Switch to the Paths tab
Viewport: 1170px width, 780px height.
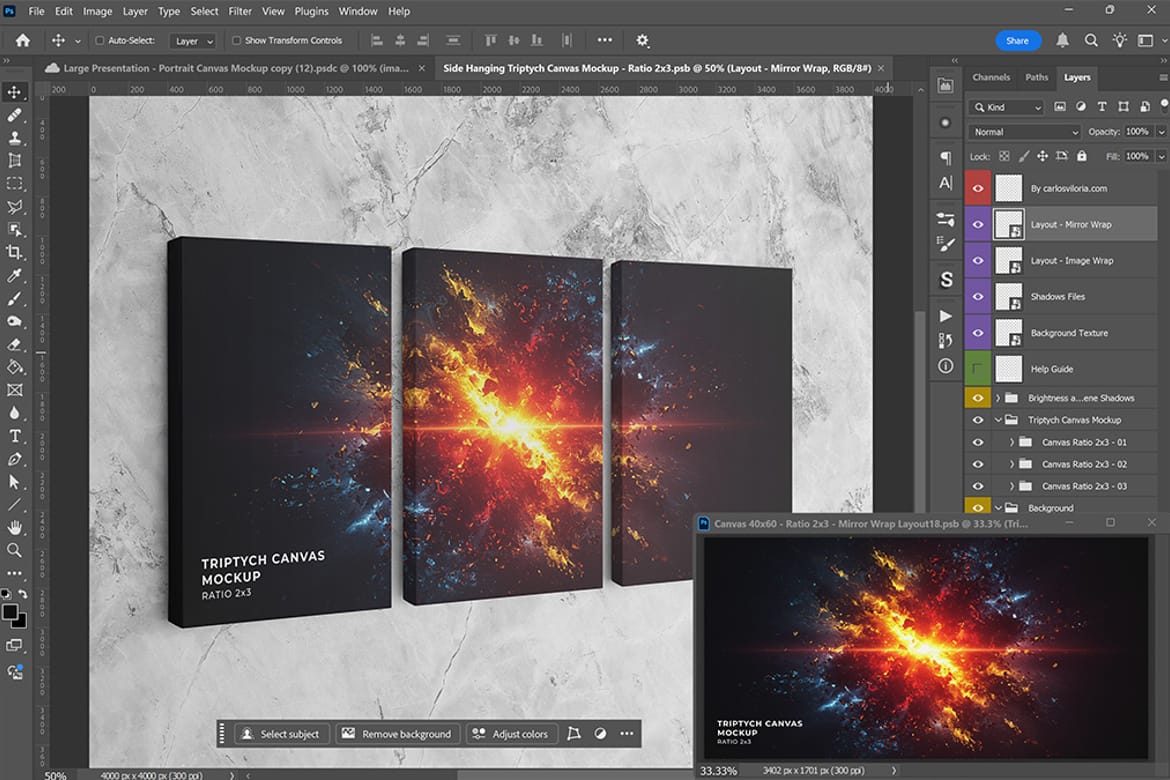(1036, 77)
